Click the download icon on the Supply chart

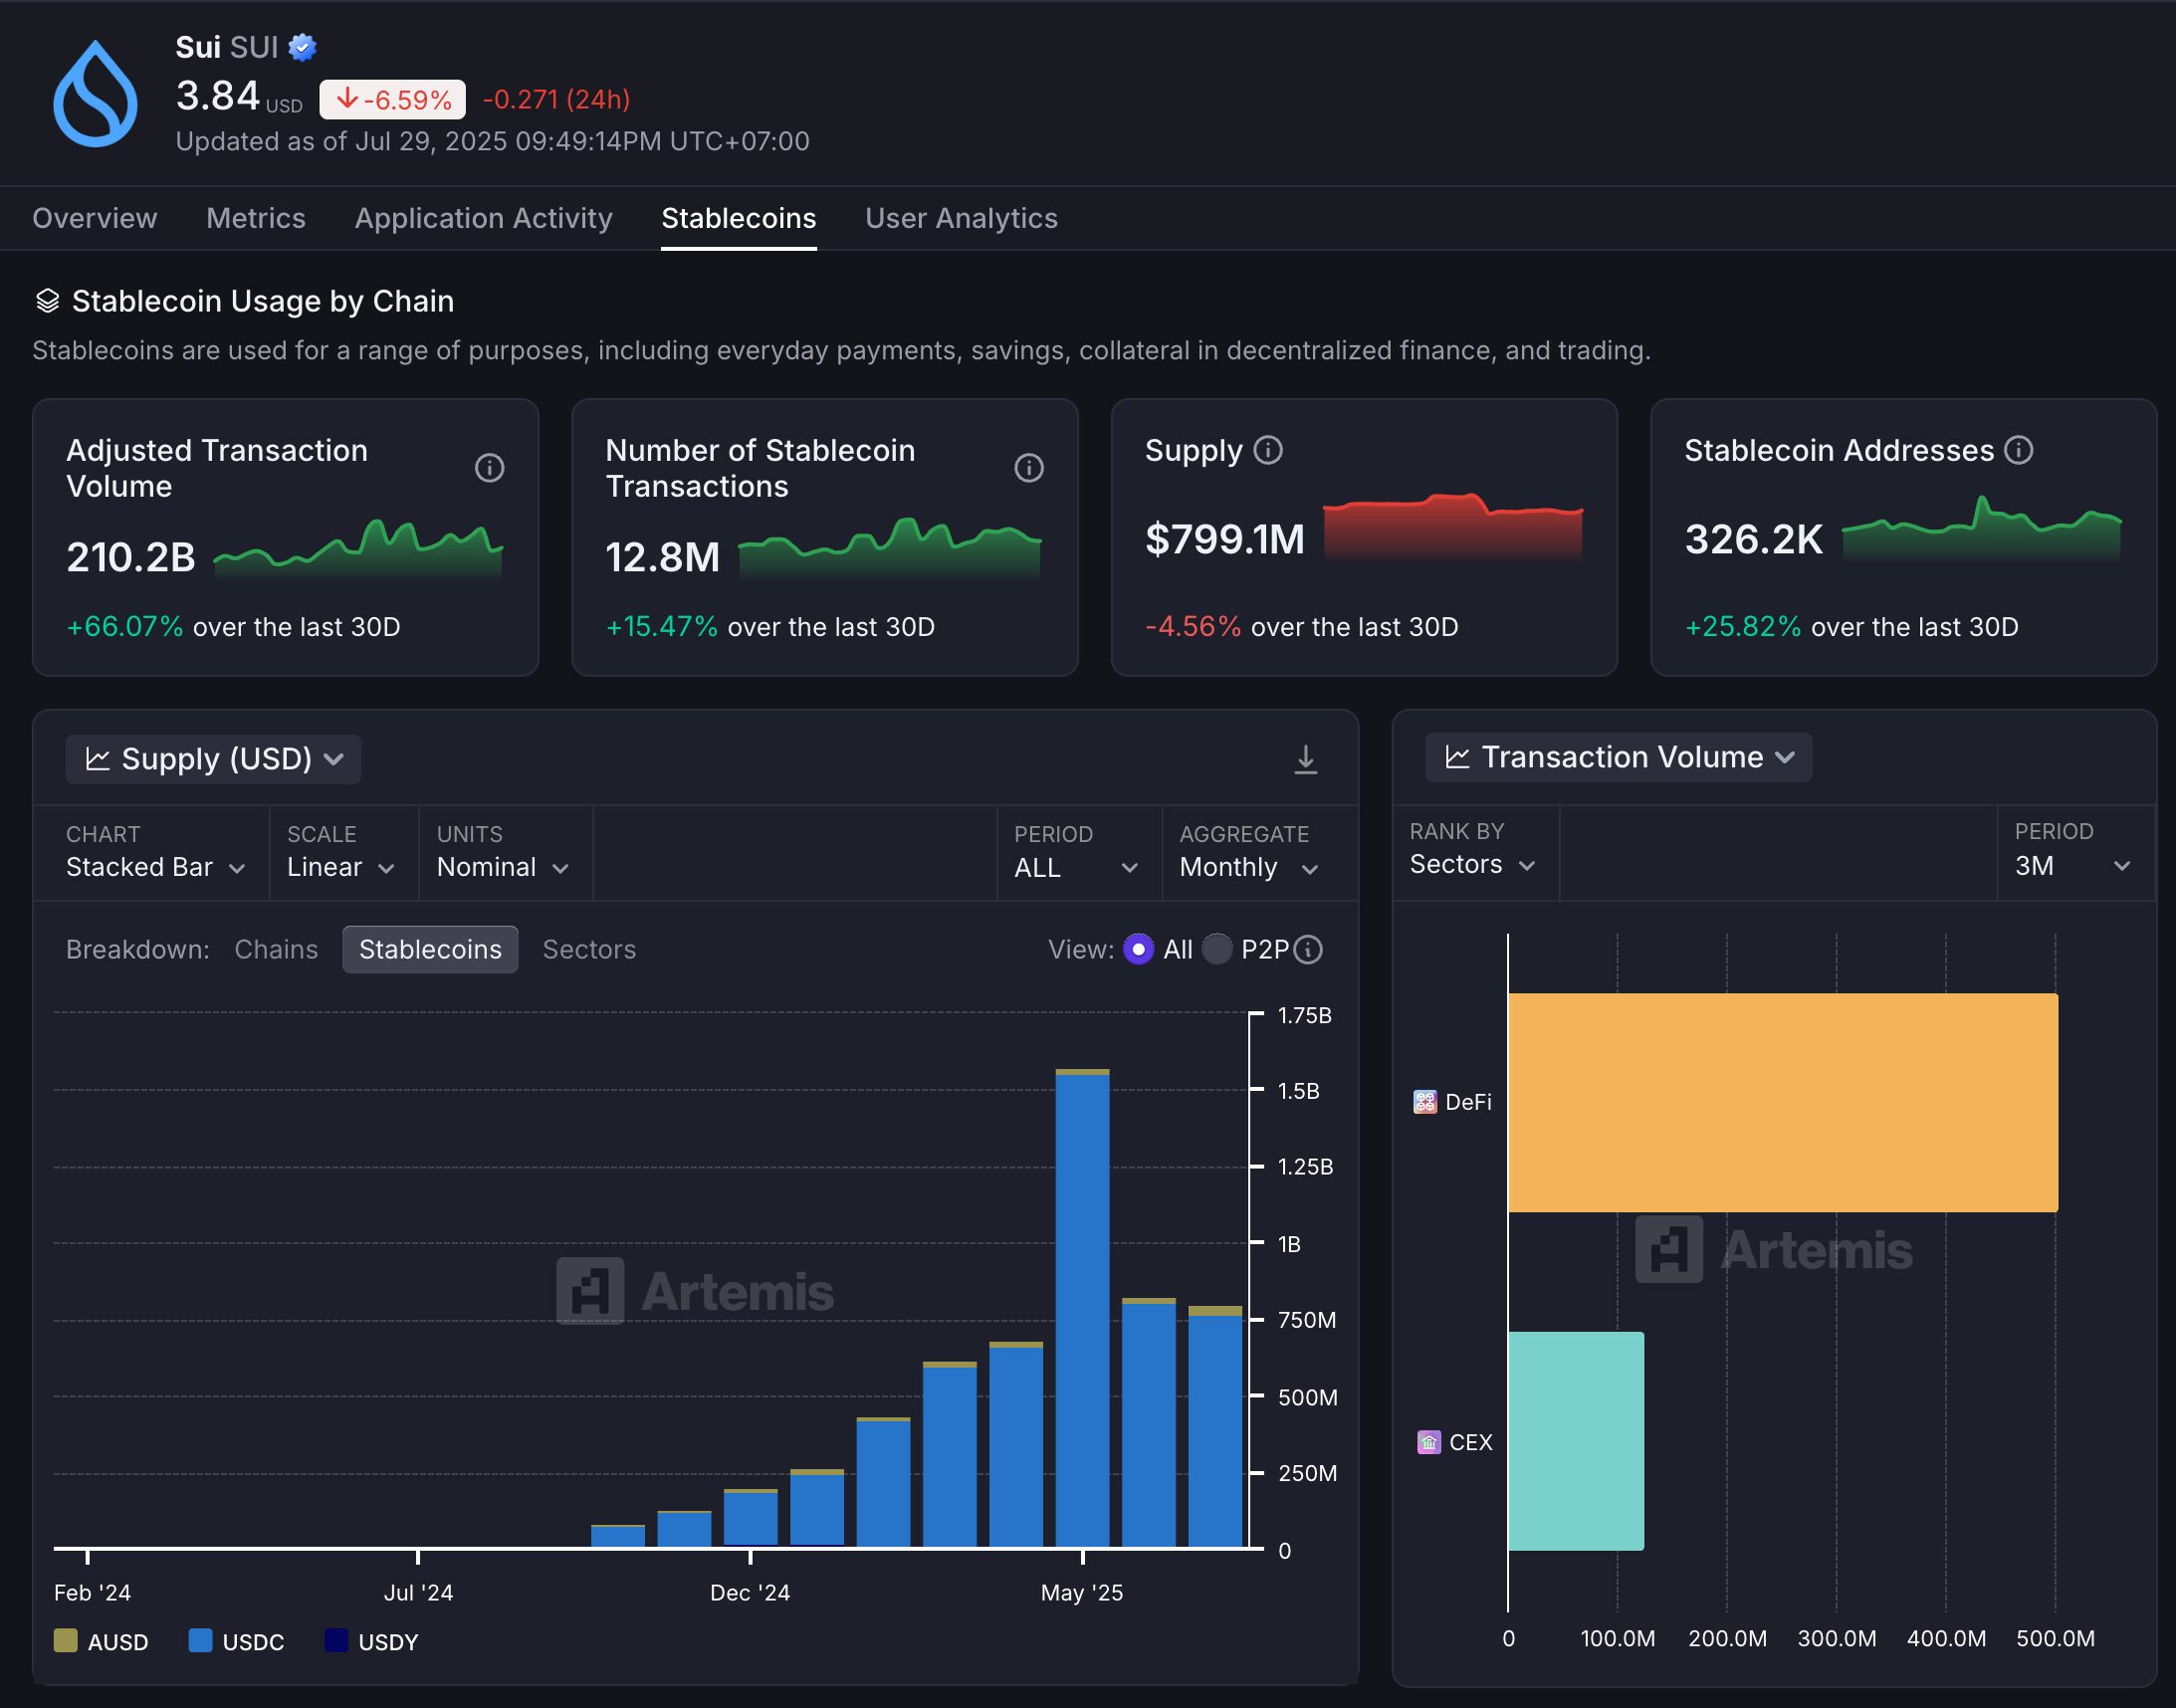pyautogui.click(x=1305, y=759)
